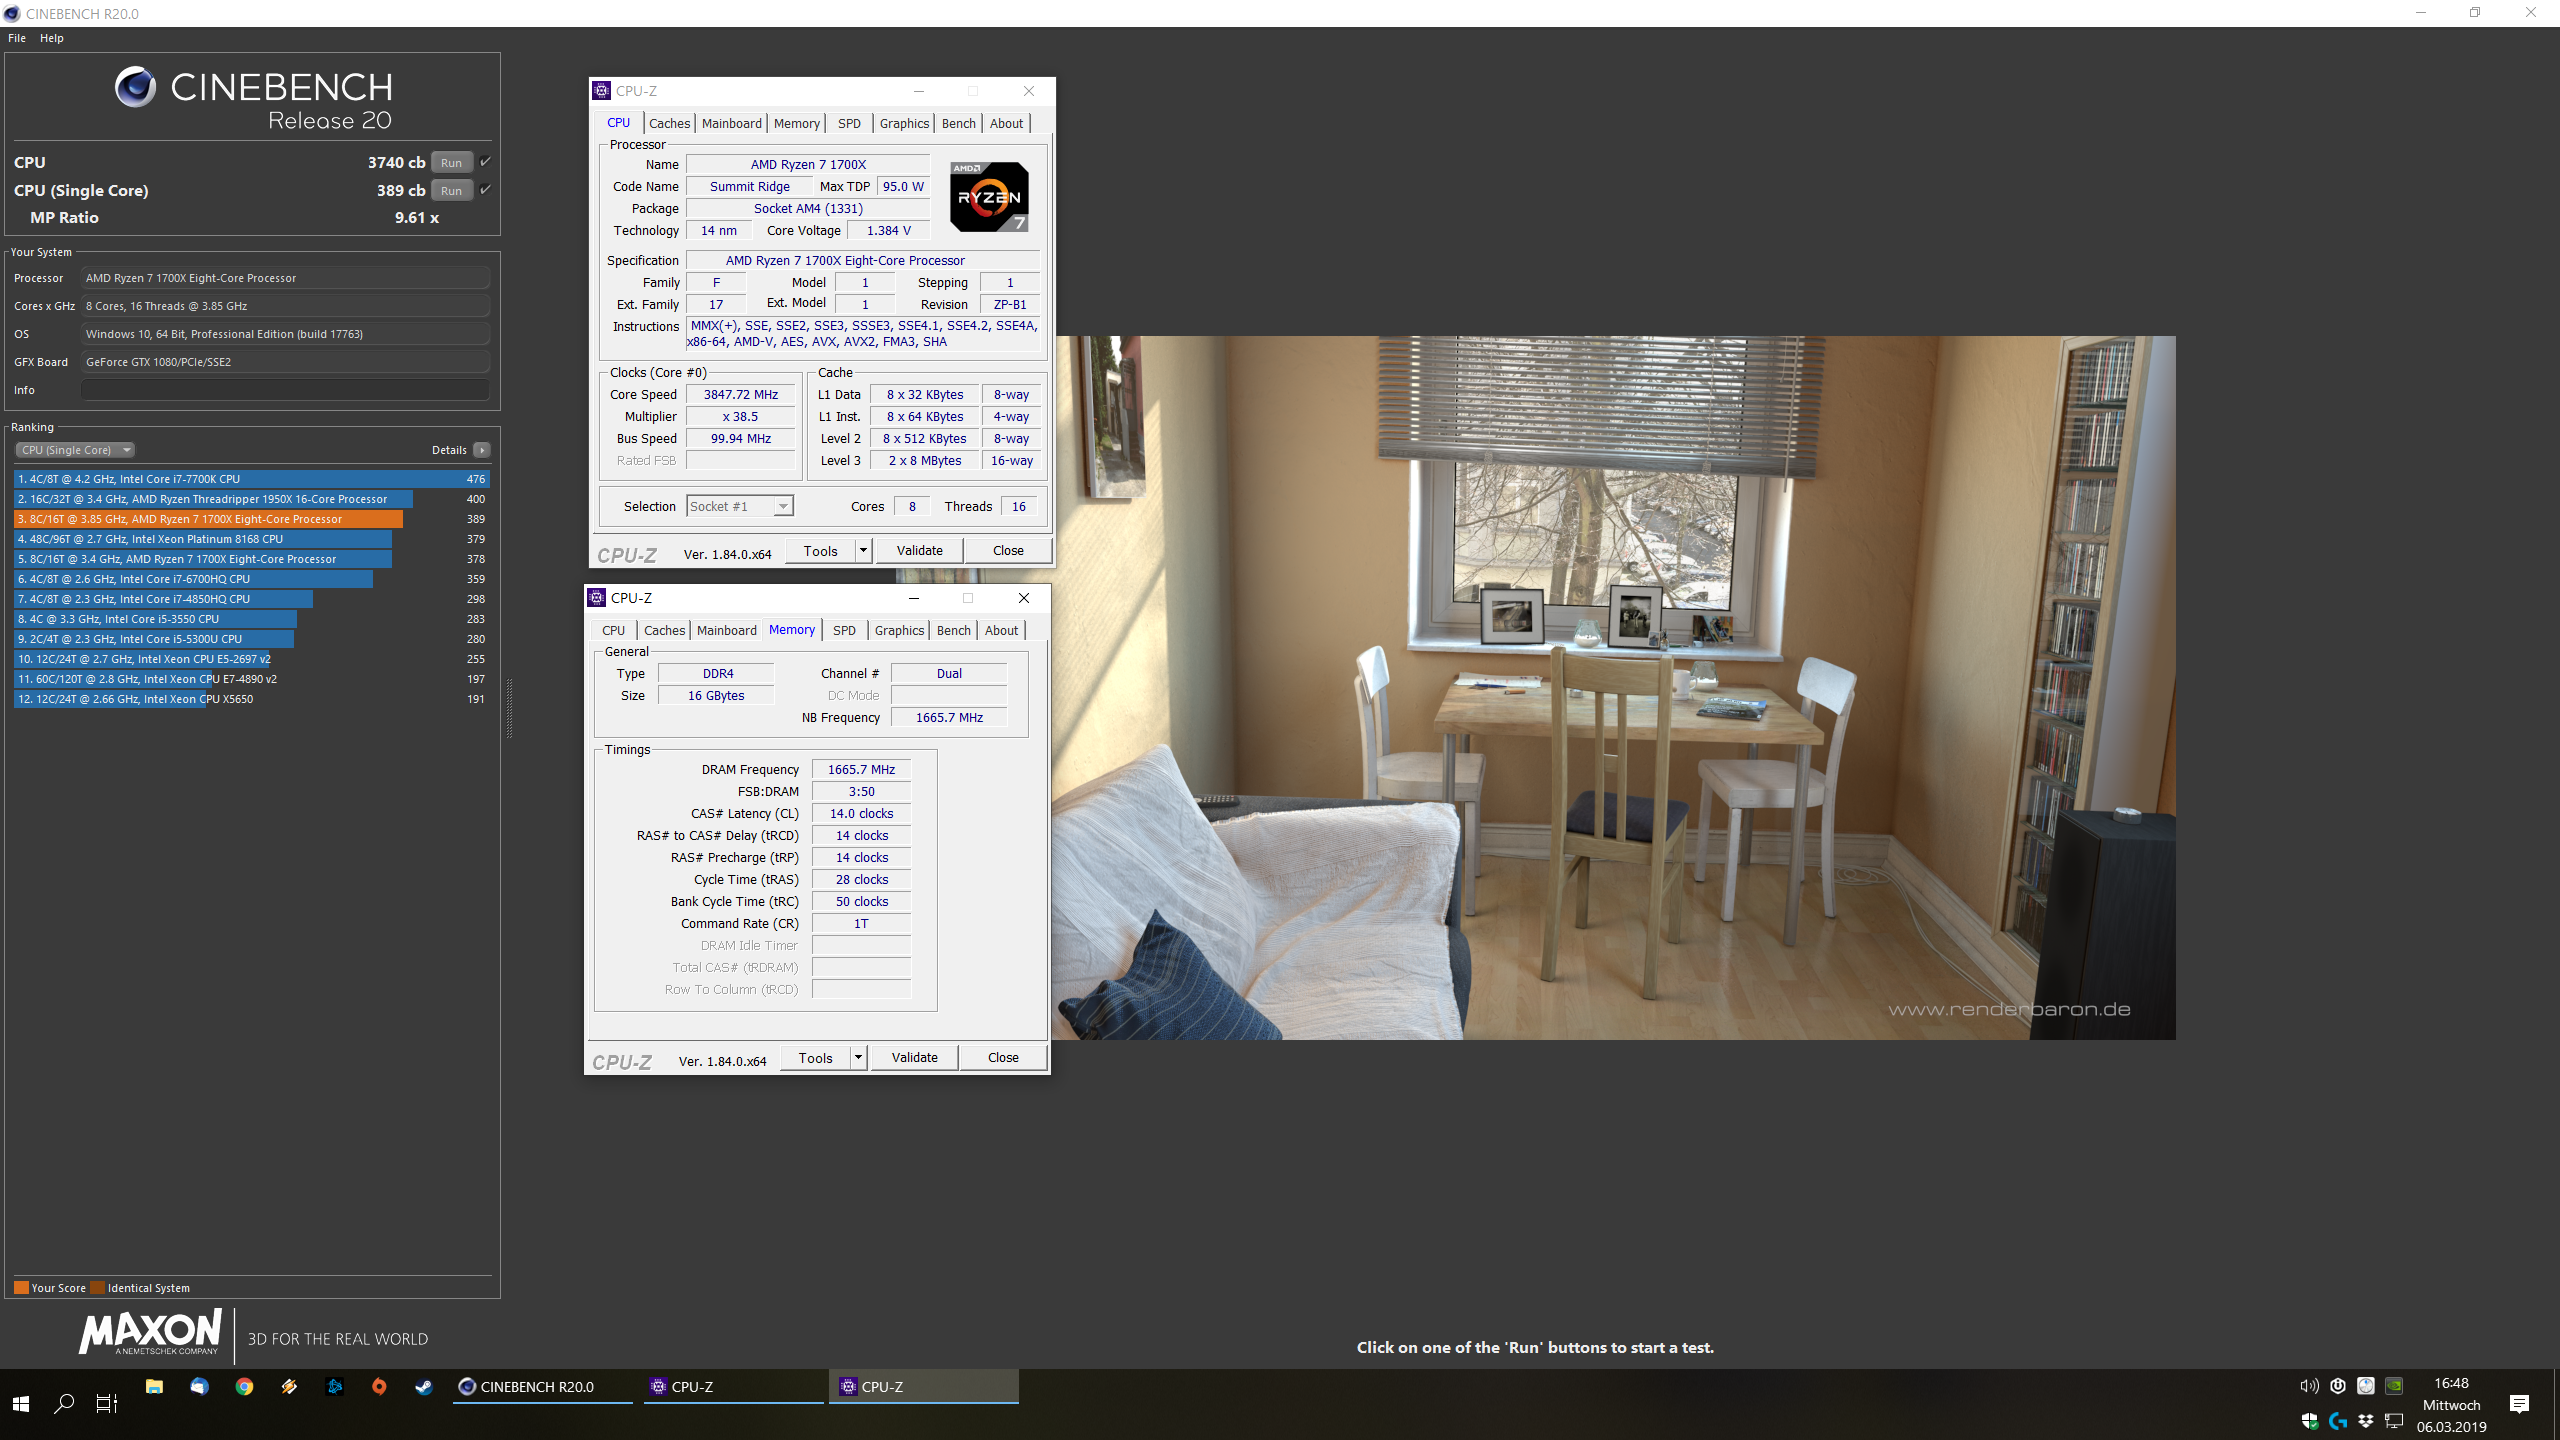Click the Info input field

285,390
